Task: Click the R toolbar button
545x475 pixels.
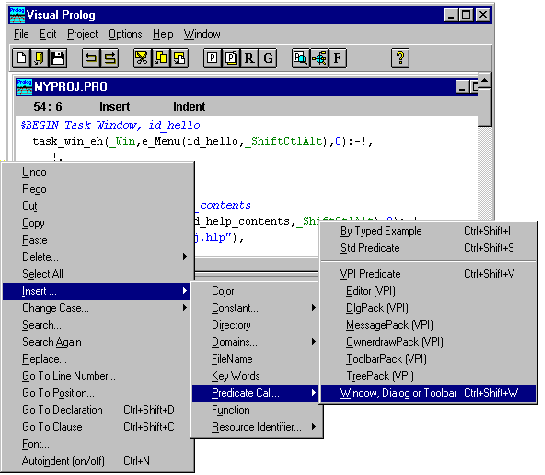Action: point(249,58)
